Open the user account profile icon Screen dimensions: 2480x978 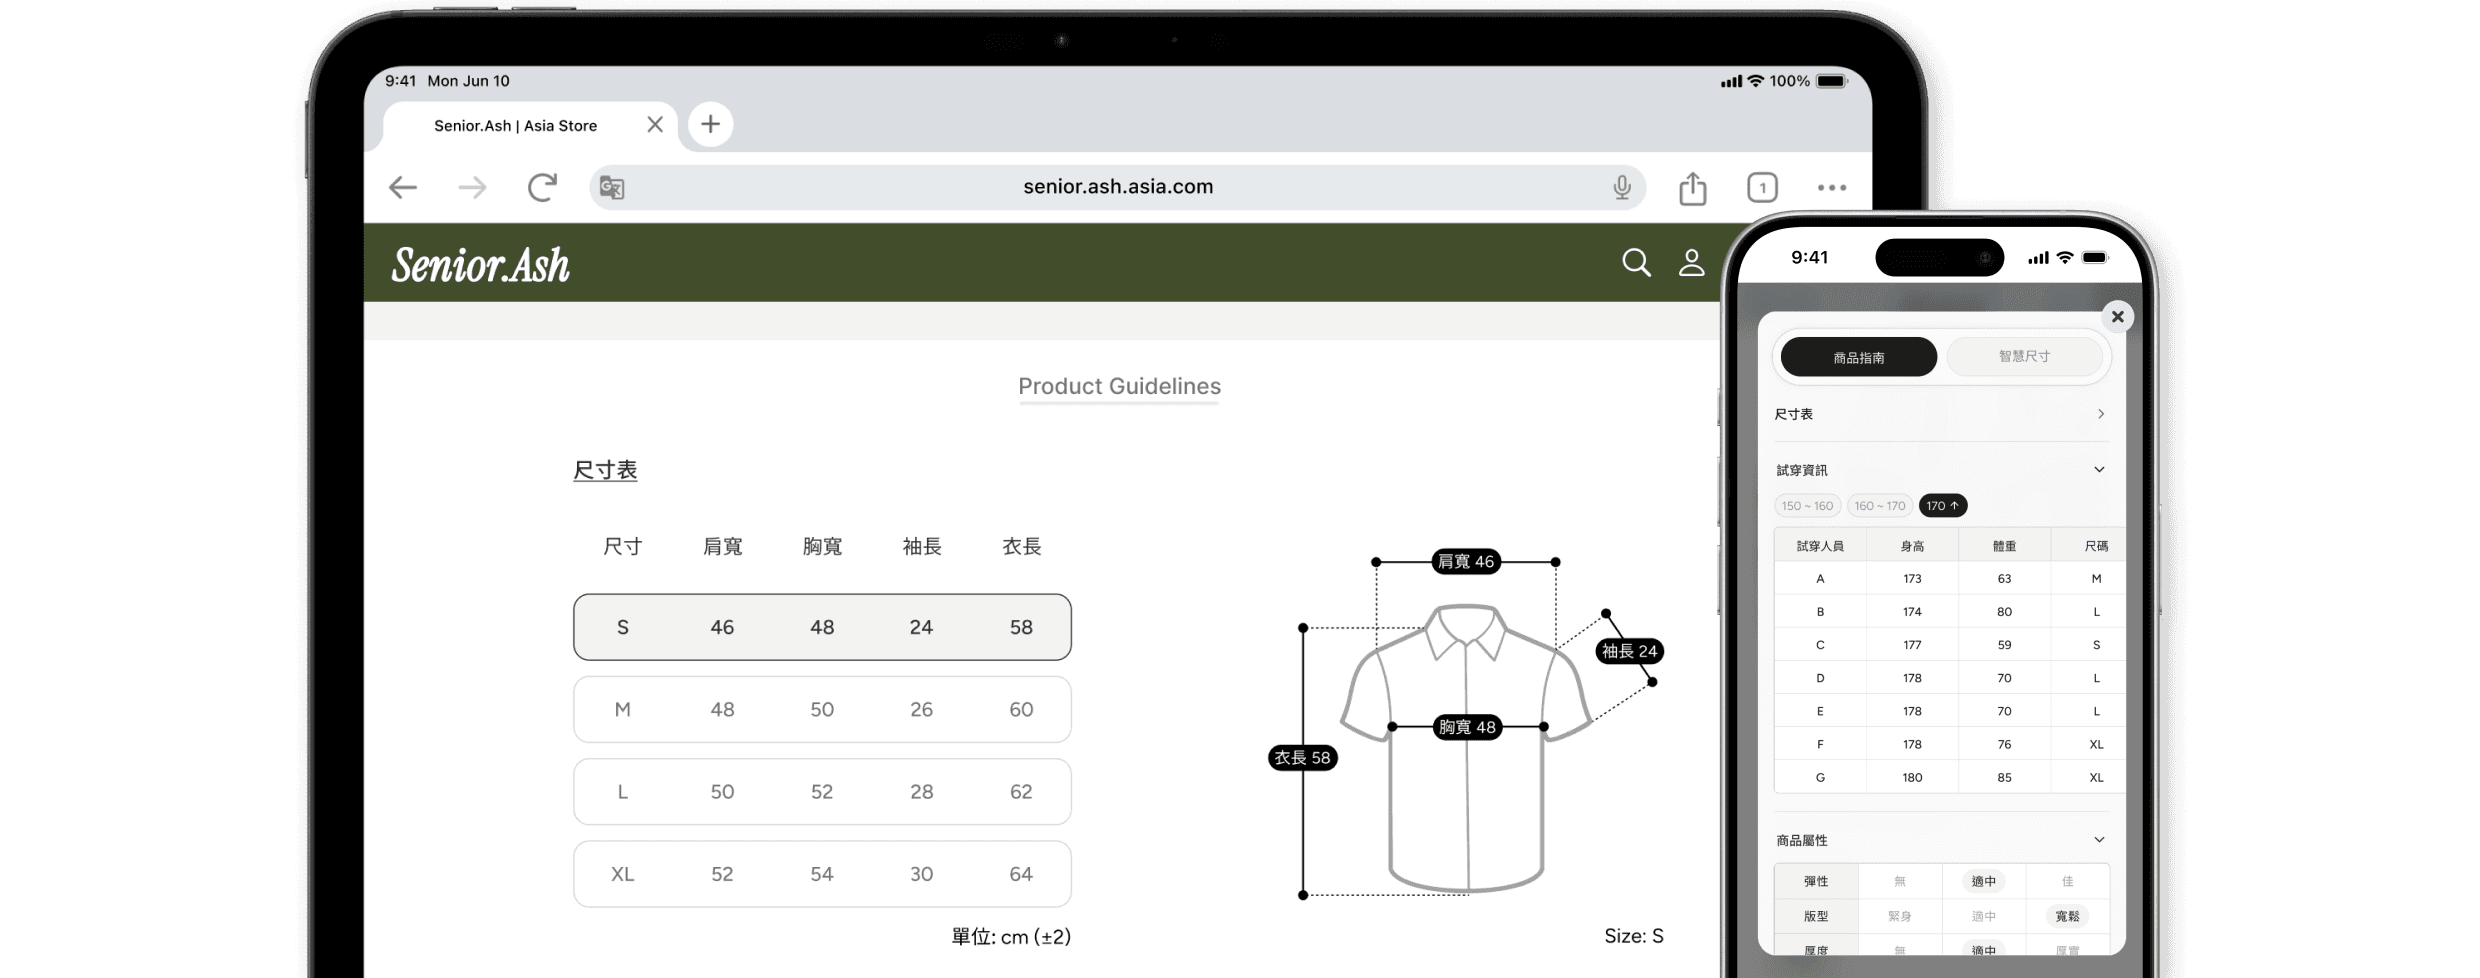1691,263
